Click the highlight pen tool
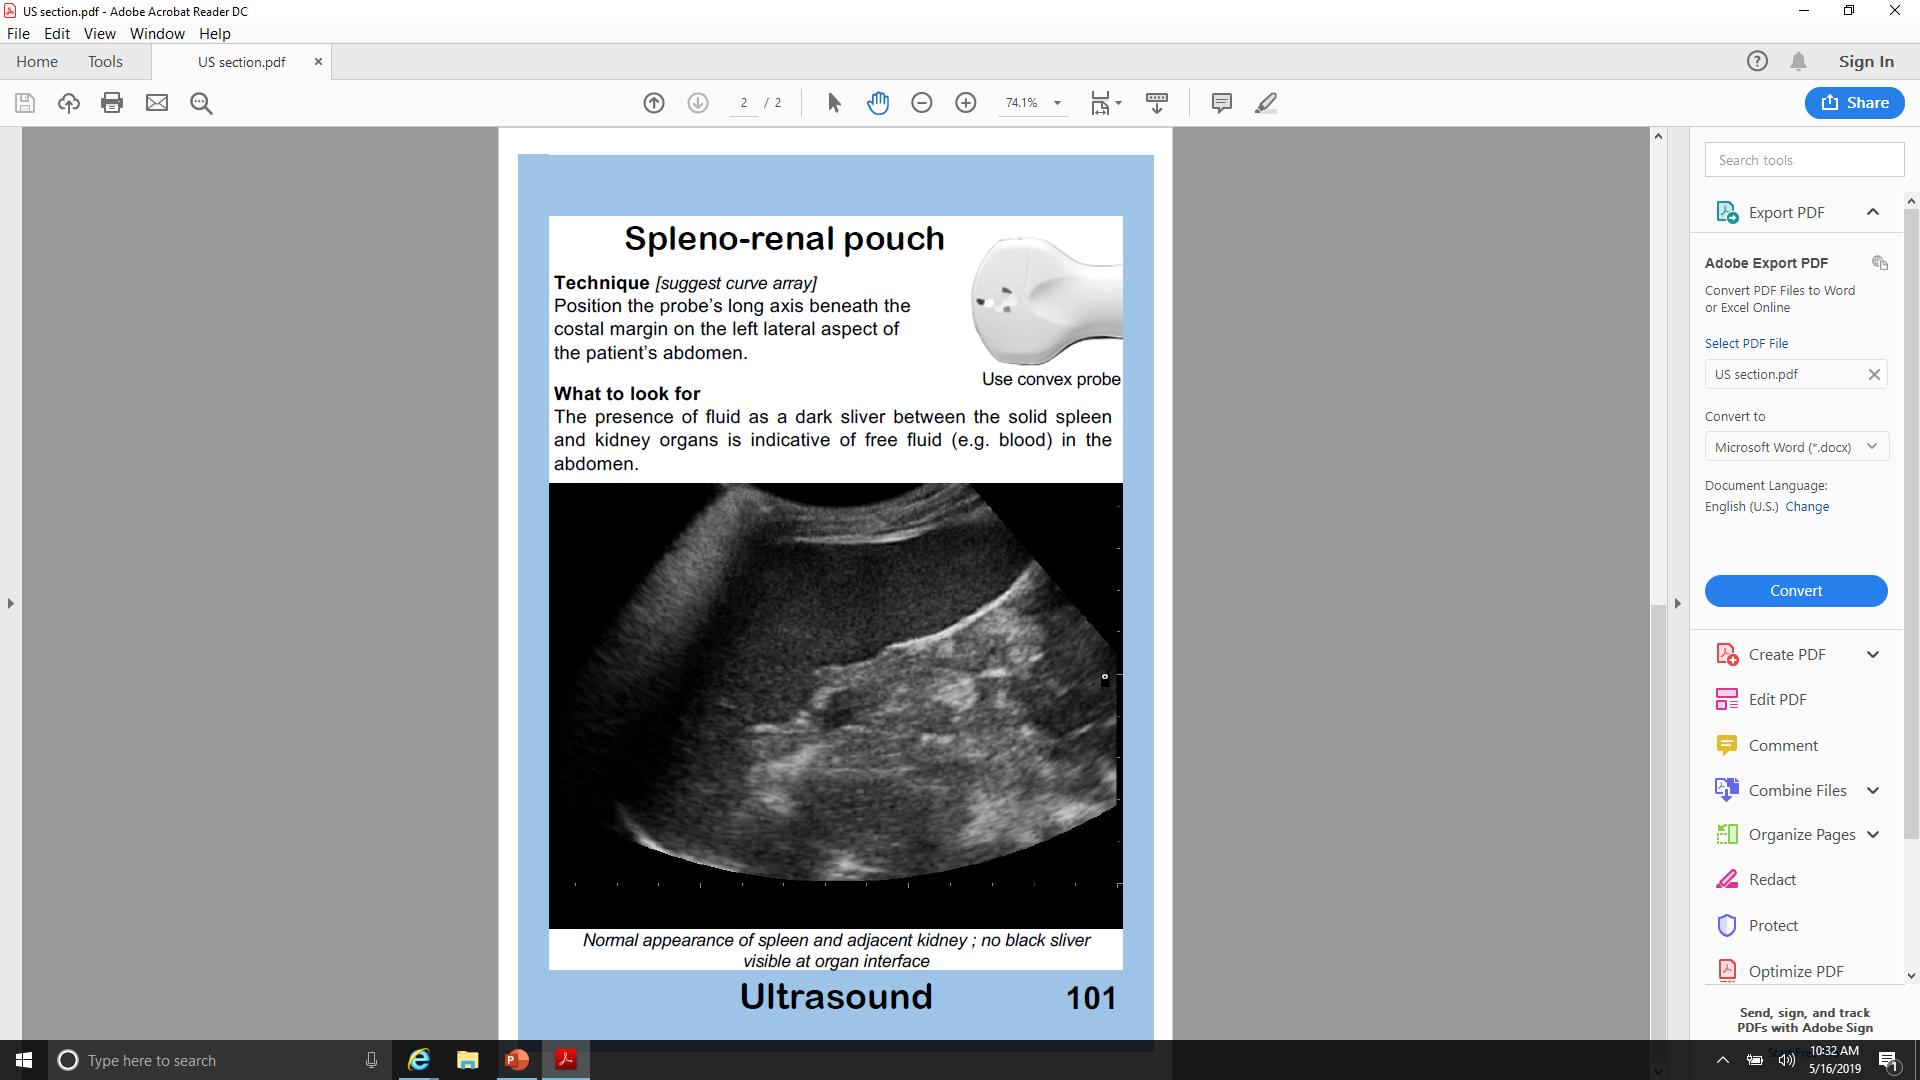Viewport: 1920px width, 1080px height. coord(1266,103)
